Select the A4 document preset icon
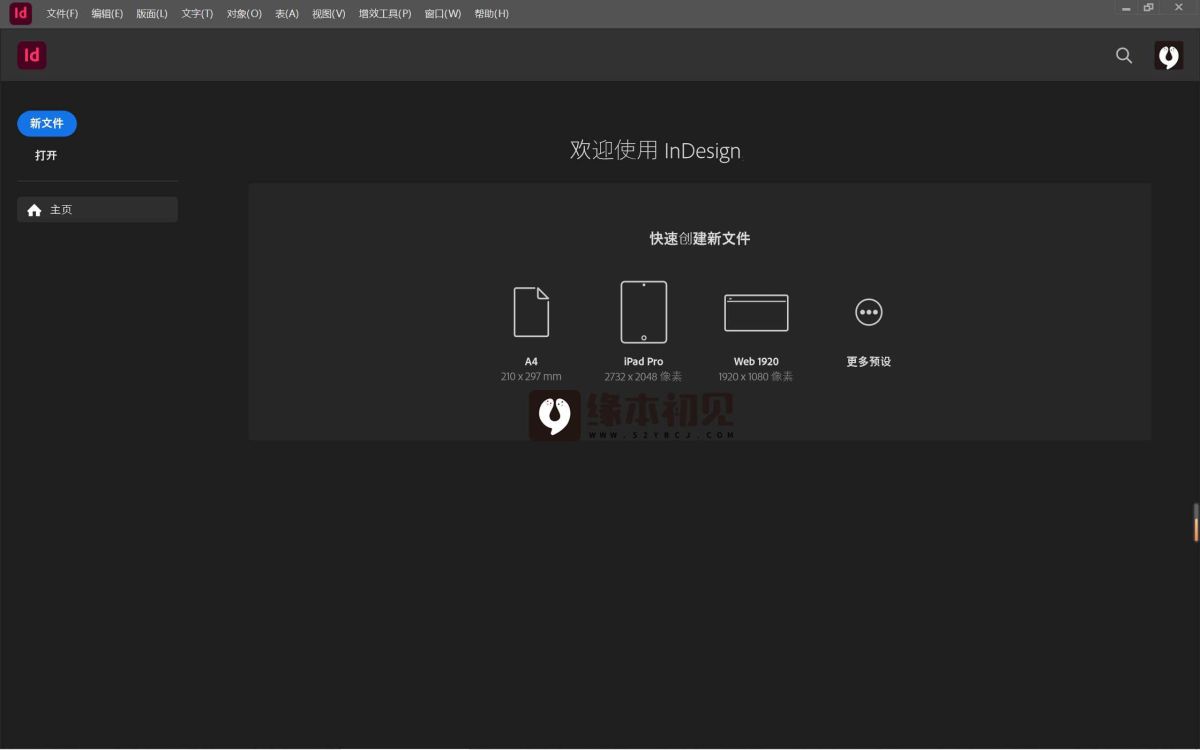Viewport: 1200px width, 750px height. click(x=531, y=312)
